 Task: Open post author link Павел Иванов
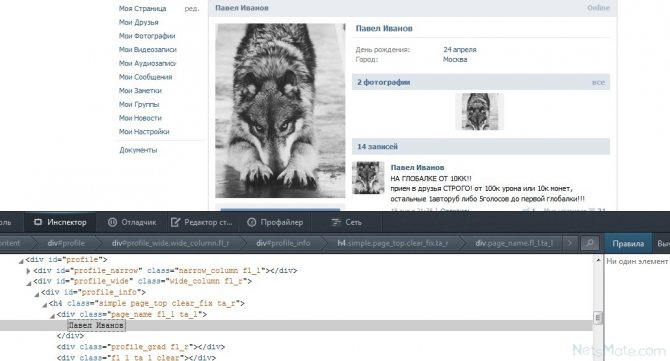(417, 167)
